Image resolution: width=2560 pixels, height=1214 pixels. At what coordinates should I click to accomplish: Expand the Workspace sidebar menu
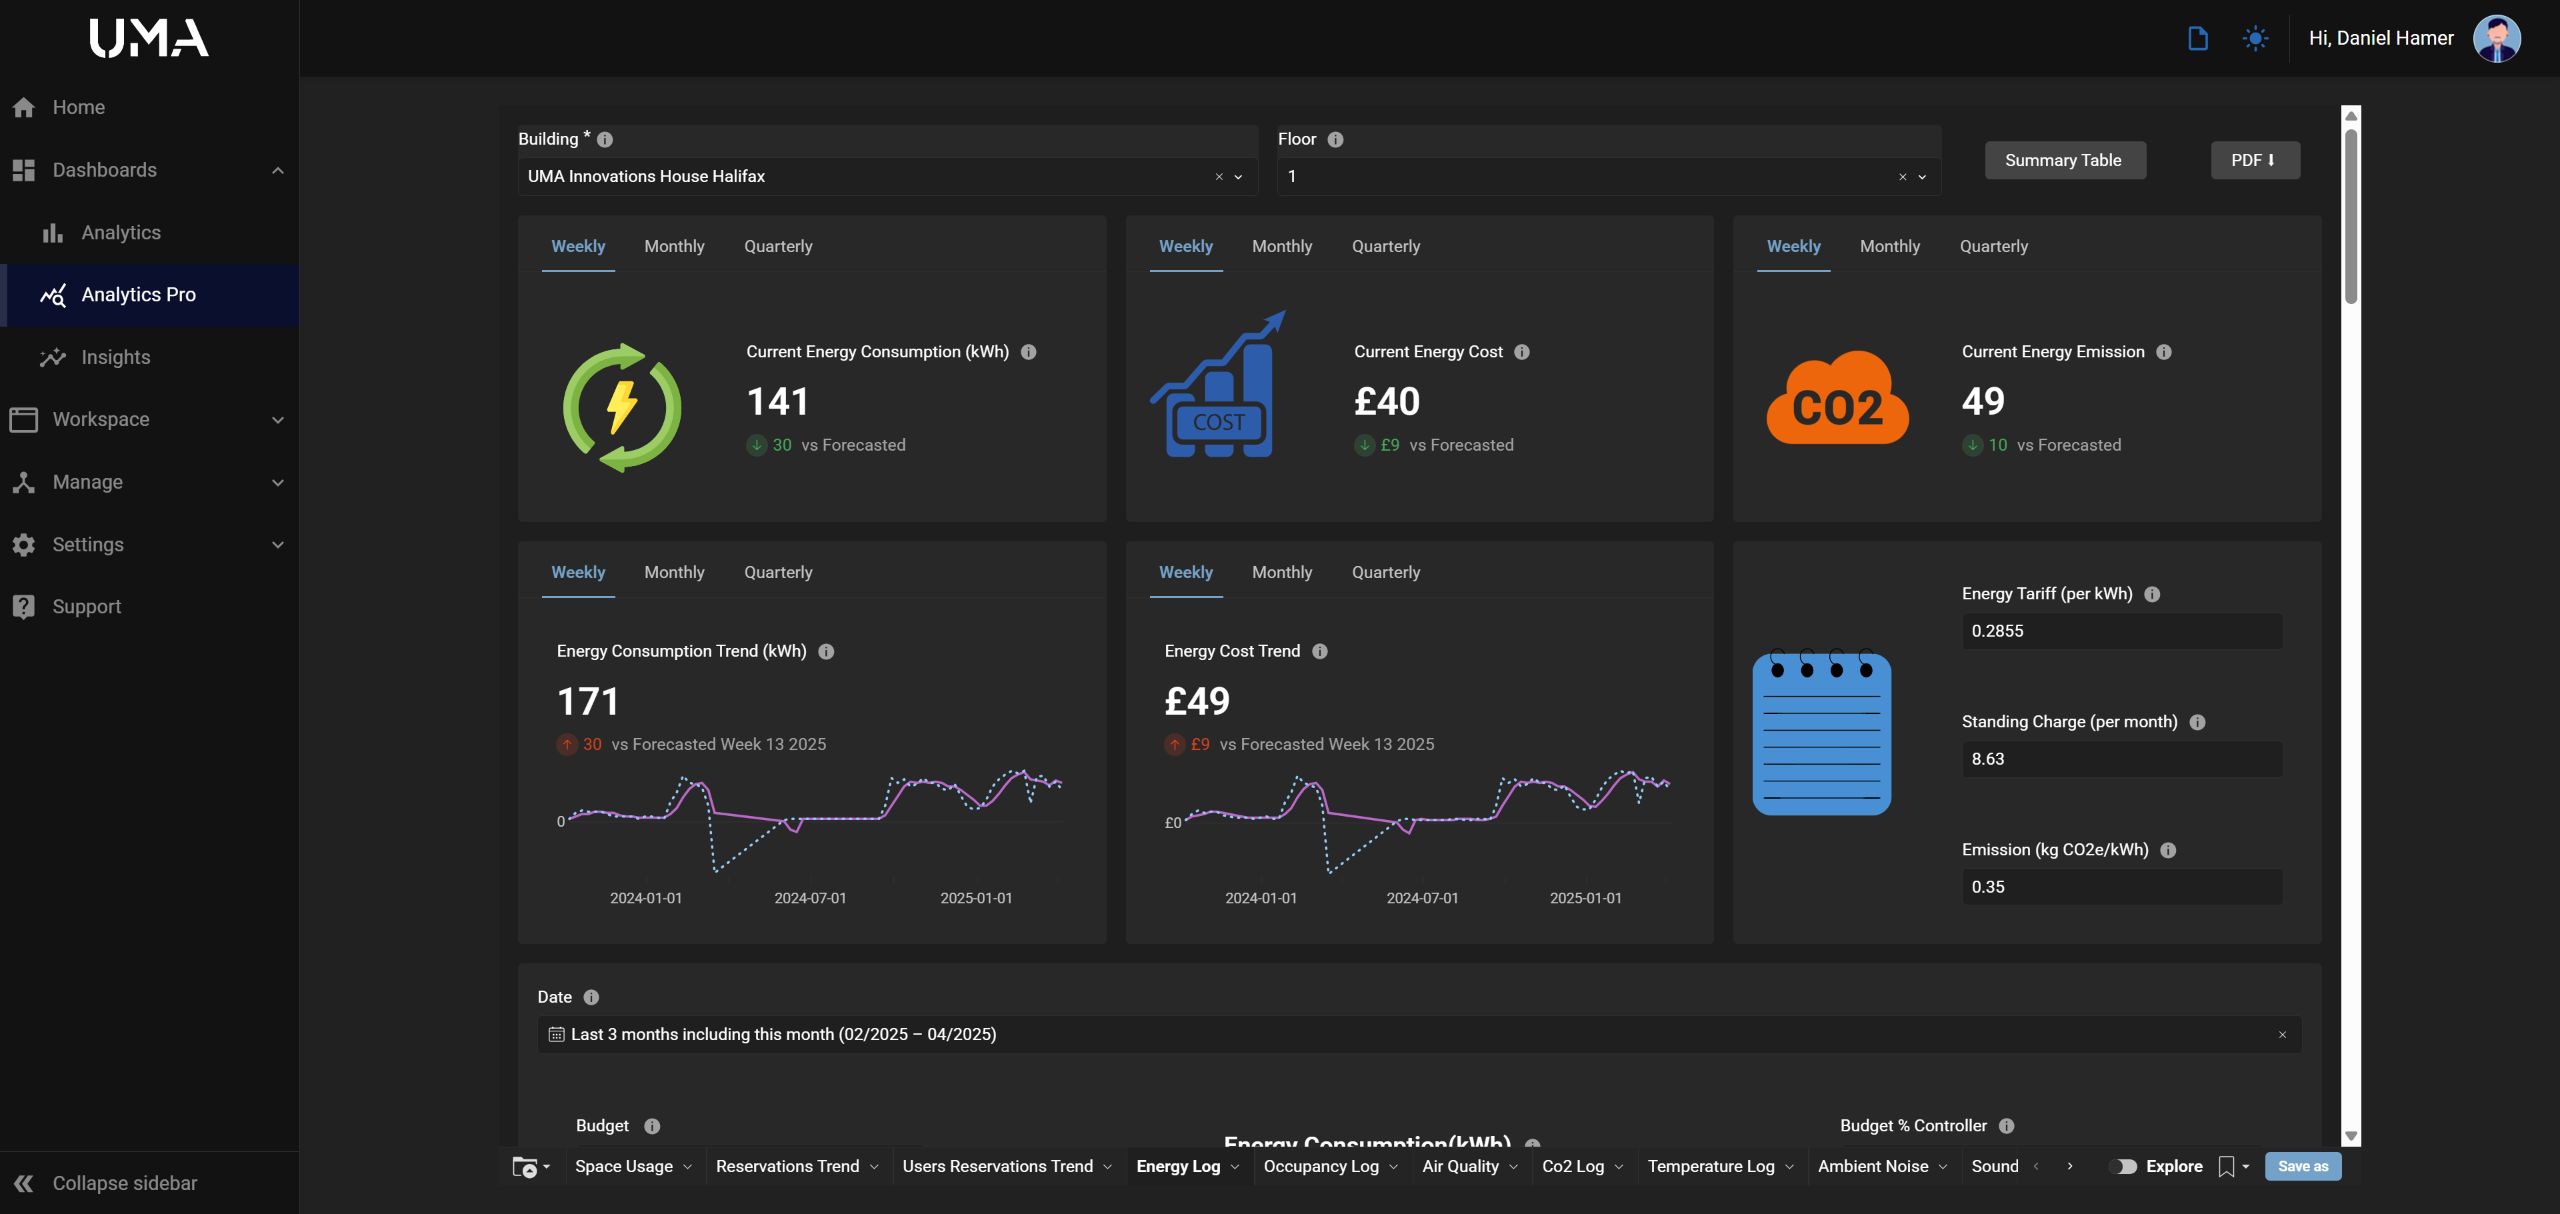[x=278, y=420]
